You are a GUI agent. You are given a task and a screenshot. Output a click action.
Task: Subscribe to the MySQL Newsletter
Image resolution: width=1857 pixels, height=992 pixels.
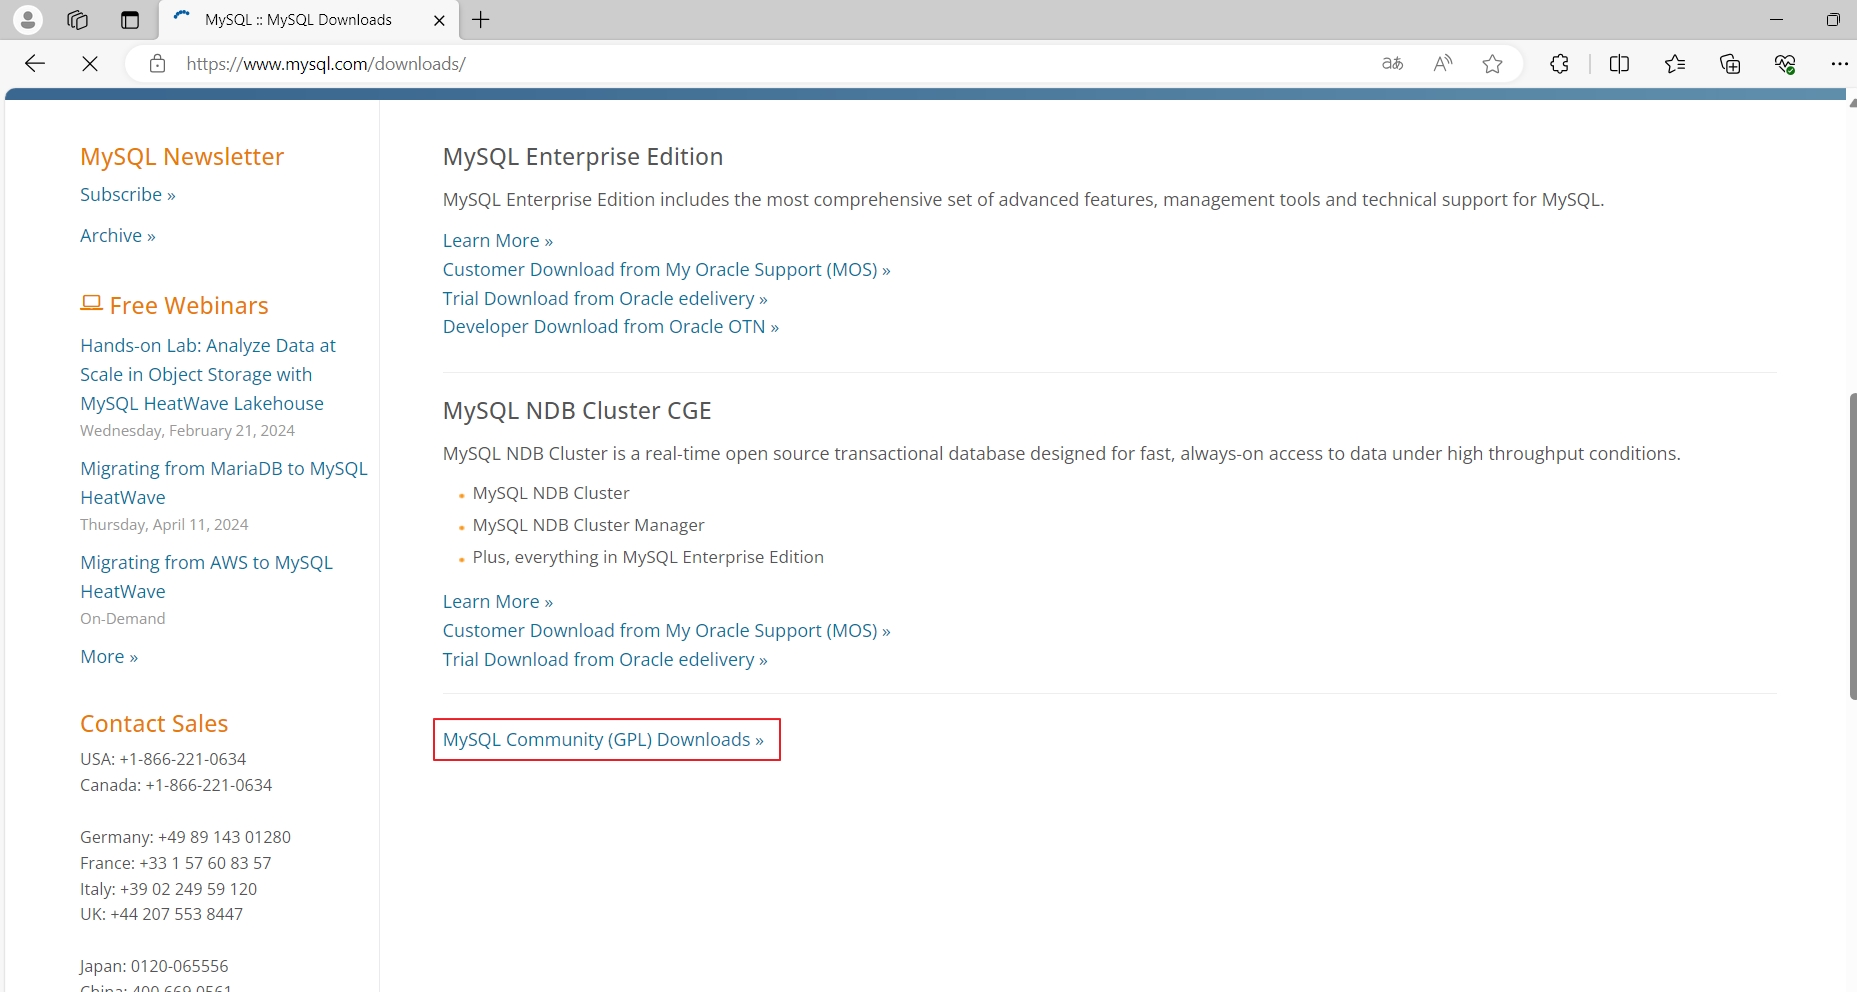[128, 194]
